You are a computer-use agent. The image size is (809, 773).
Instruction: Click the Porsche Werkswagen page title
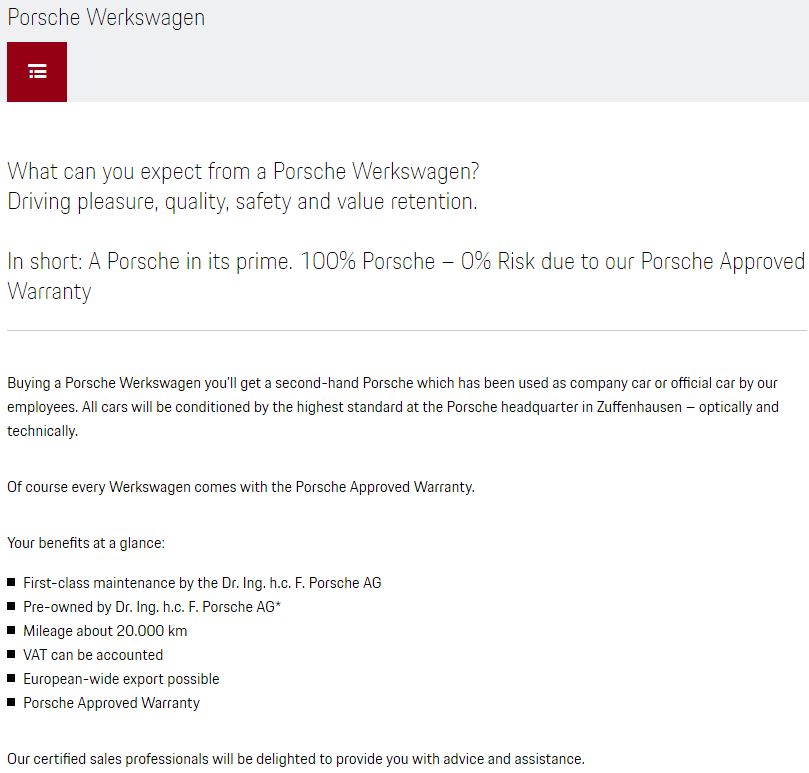[106, 18]
